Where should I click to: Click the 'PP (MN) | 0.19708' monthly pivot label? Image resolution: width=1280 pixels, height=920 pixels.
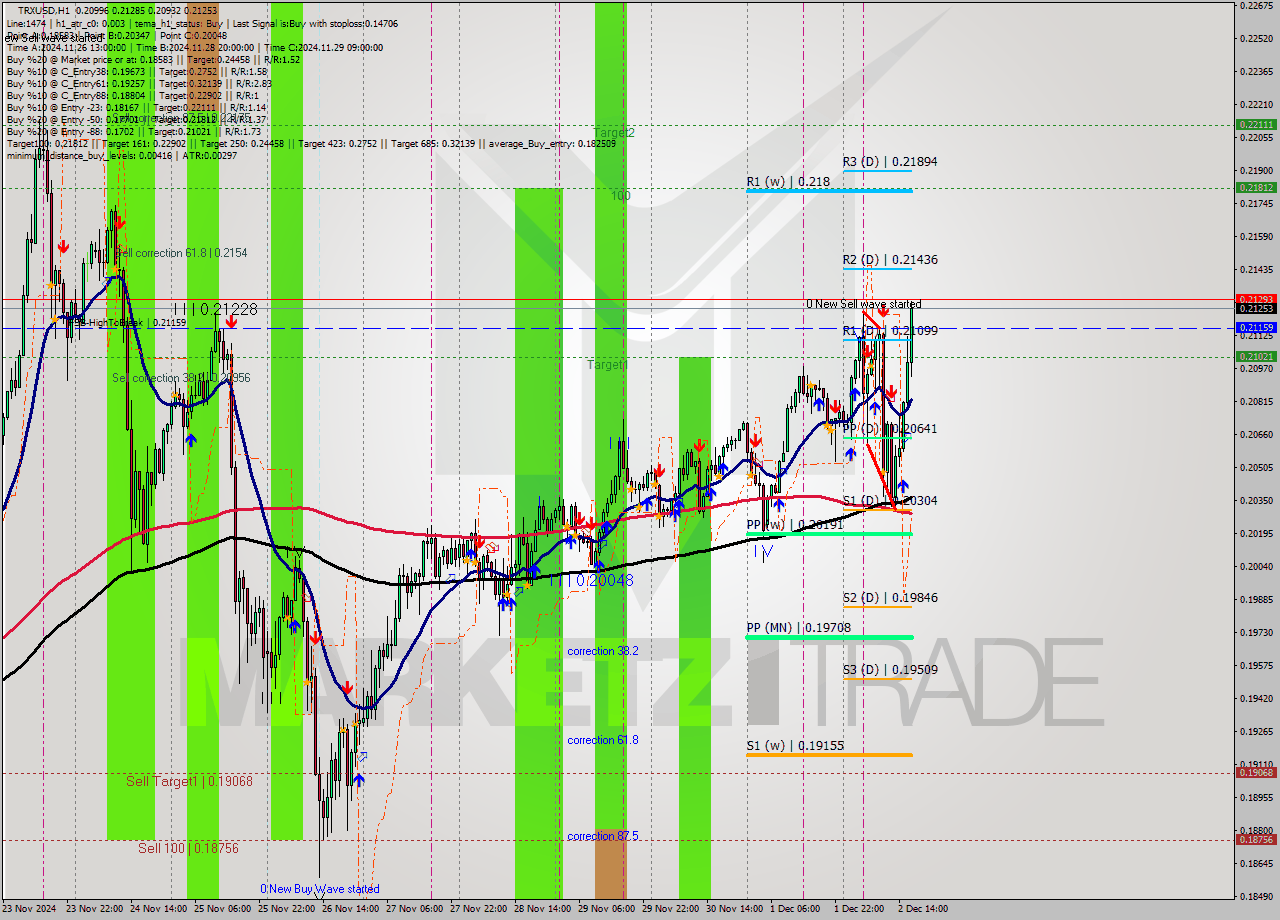[798, 628]
